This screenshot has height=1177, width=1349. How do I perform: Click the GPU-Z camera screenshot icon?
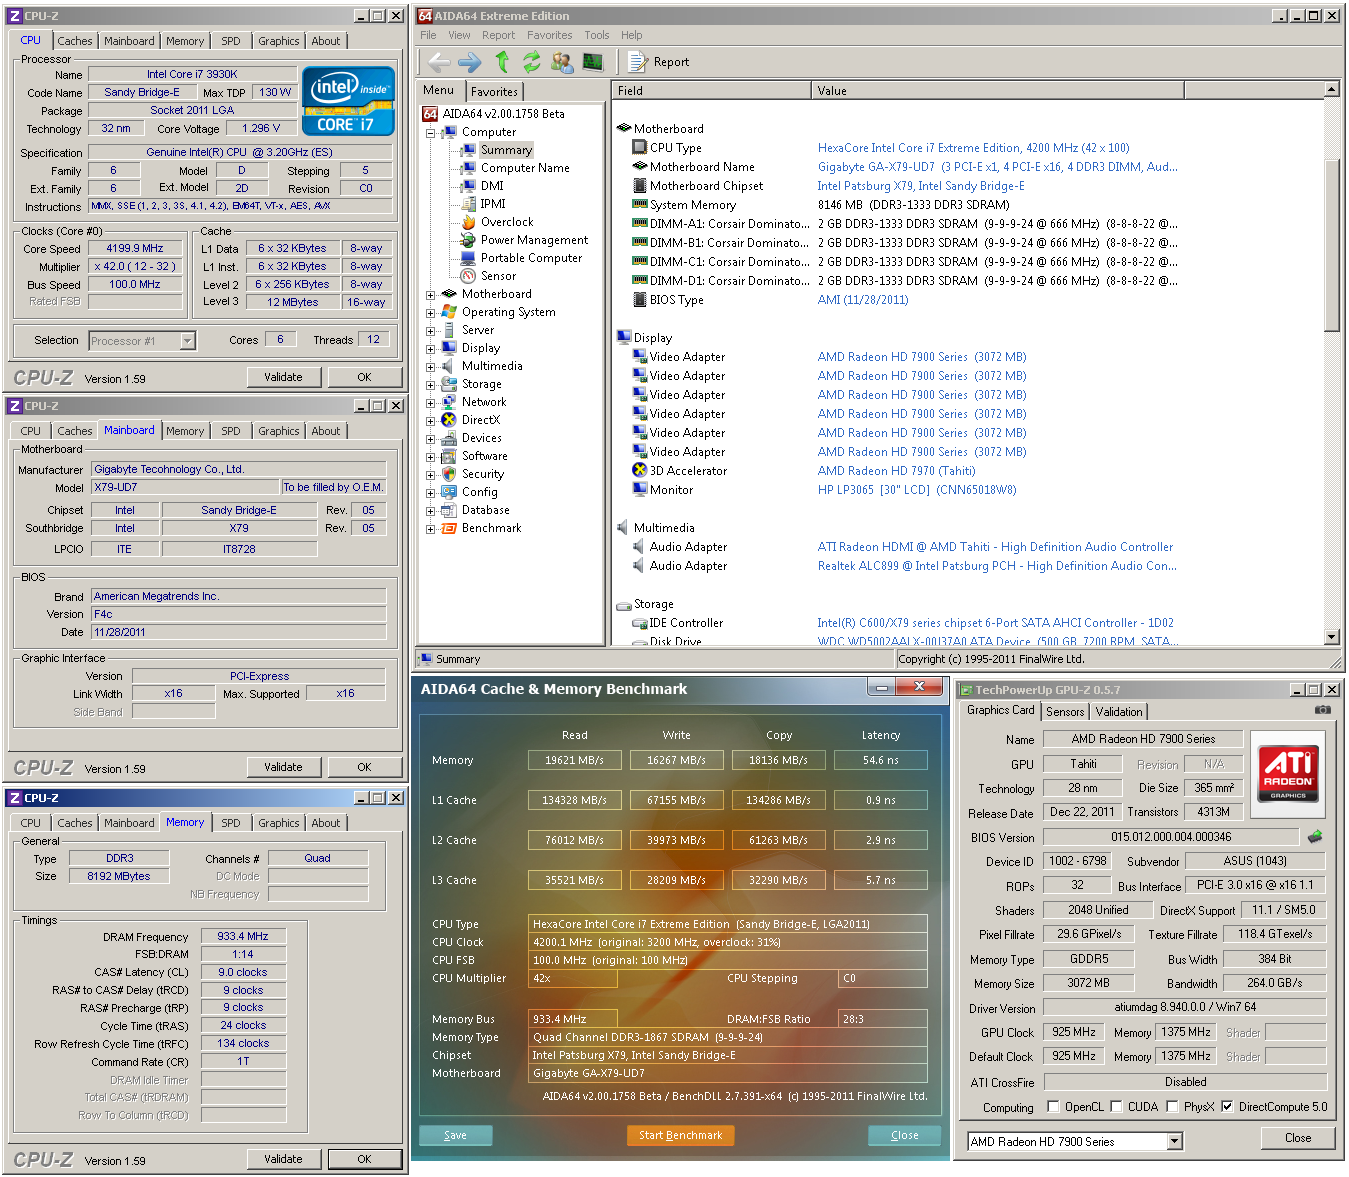[1323, 710]
